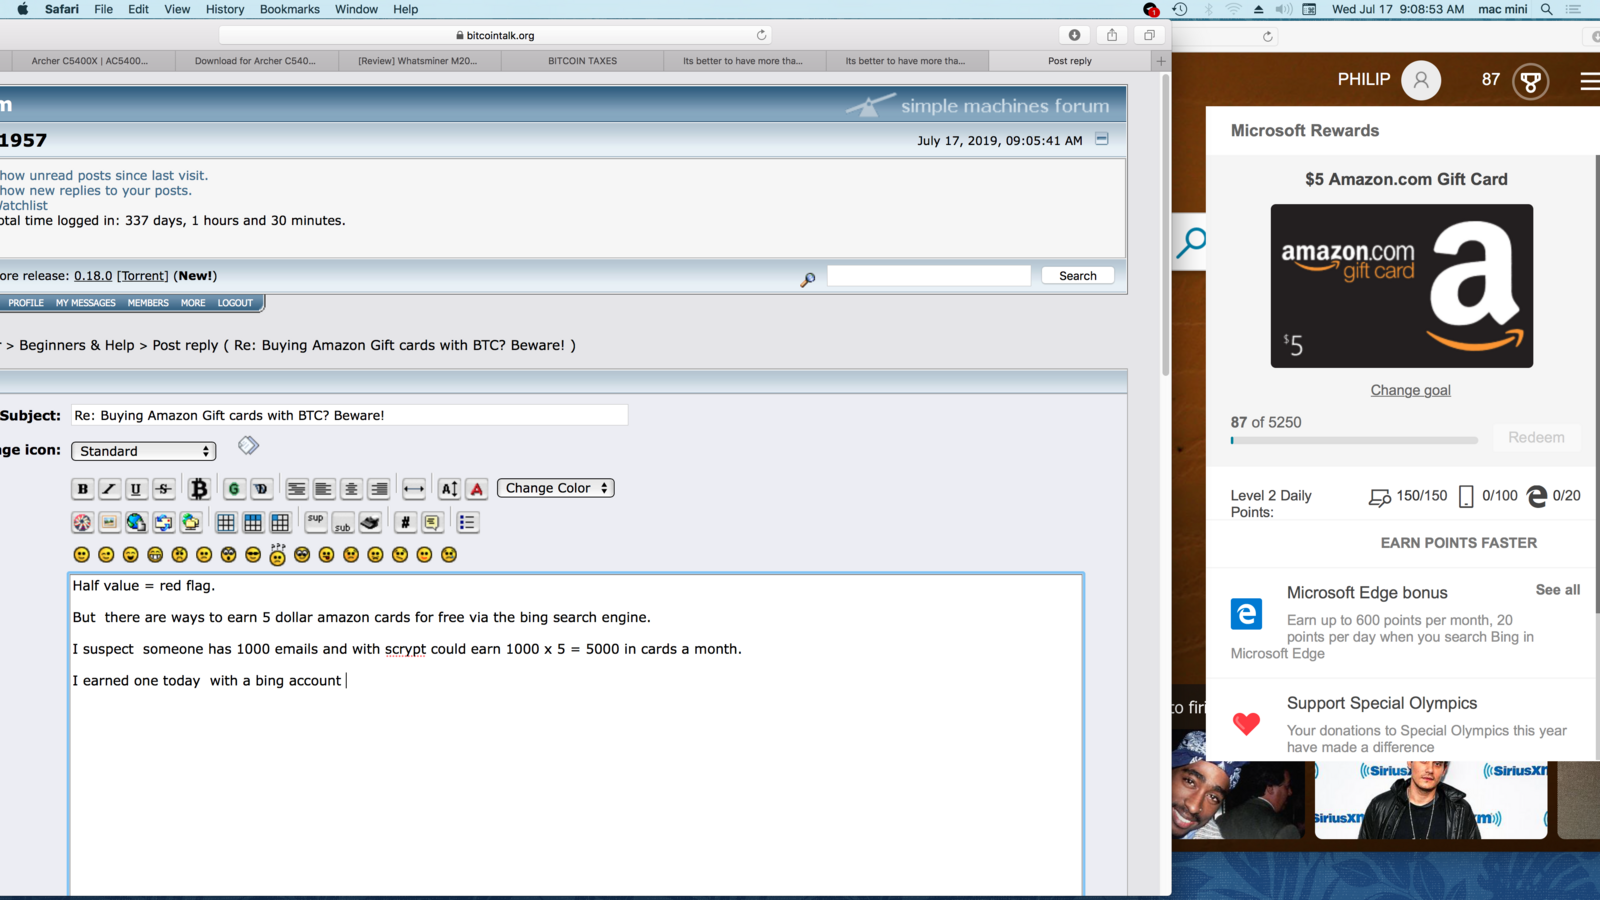
Task: Insert a subscript tag
Action: [x=343, y=522]
